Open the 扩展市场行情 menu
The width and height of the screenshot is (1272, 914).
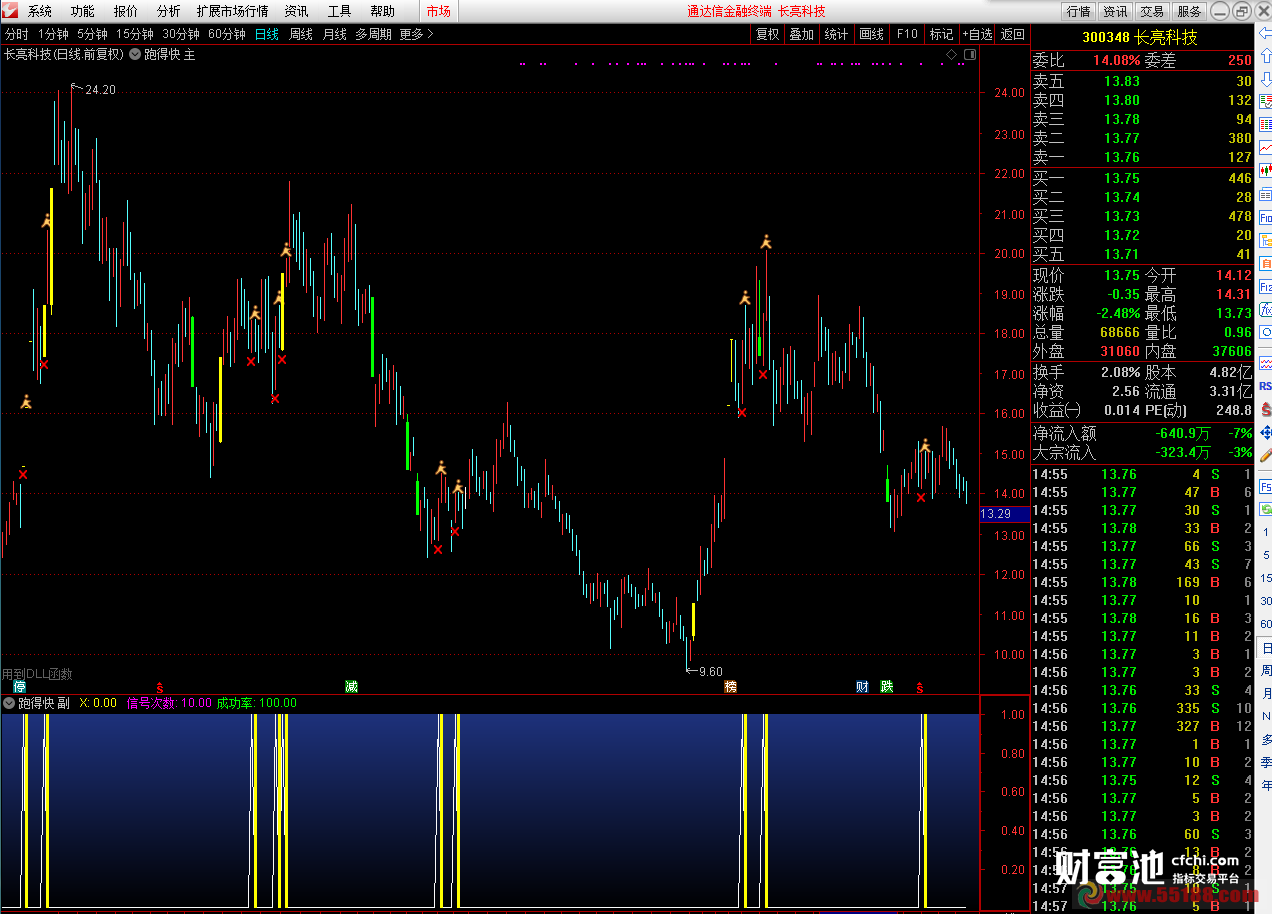coord(232,11)
